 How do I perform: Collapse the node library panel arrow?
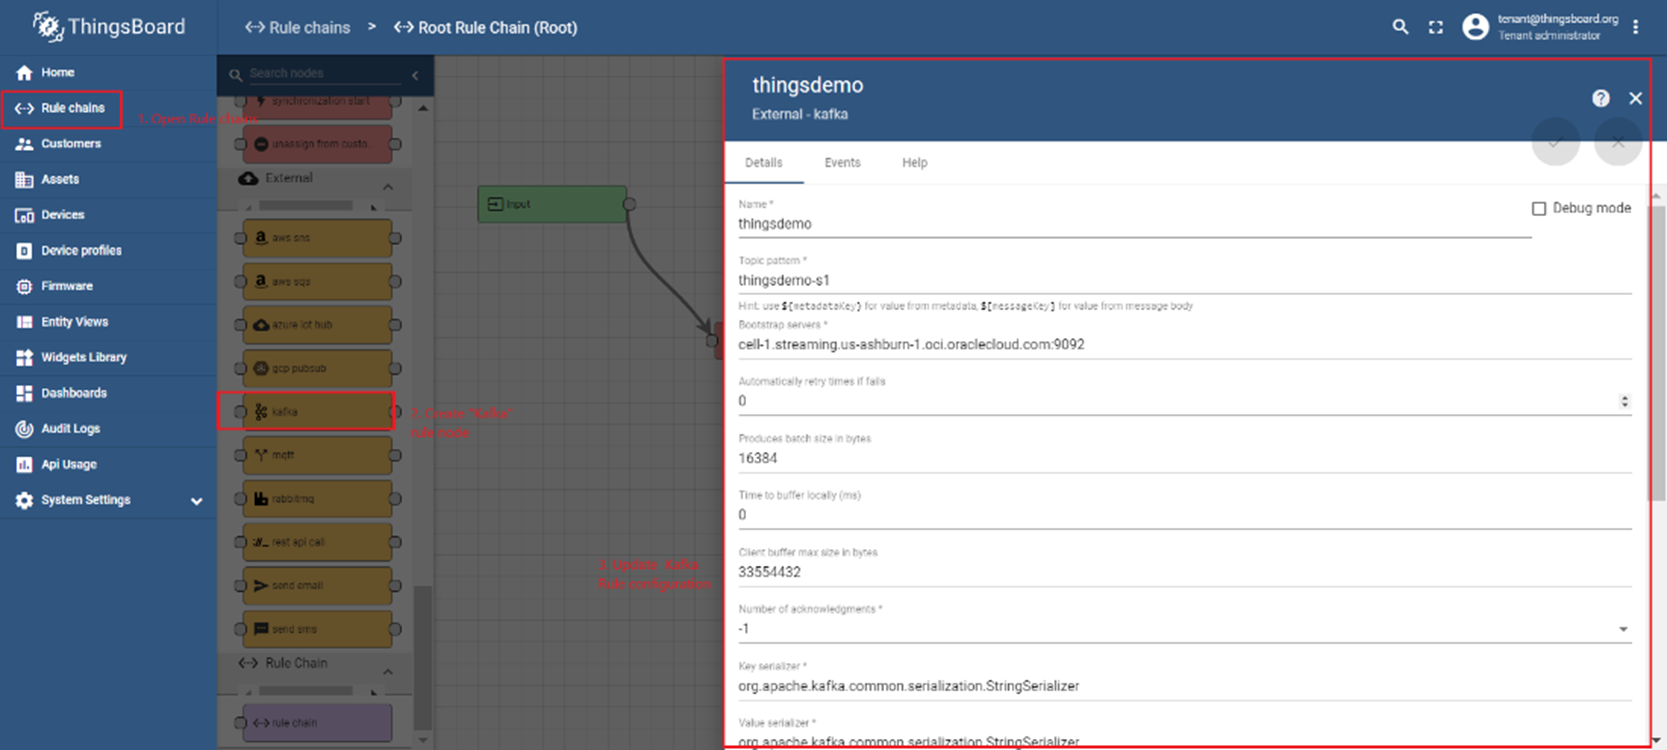(415, 74)
